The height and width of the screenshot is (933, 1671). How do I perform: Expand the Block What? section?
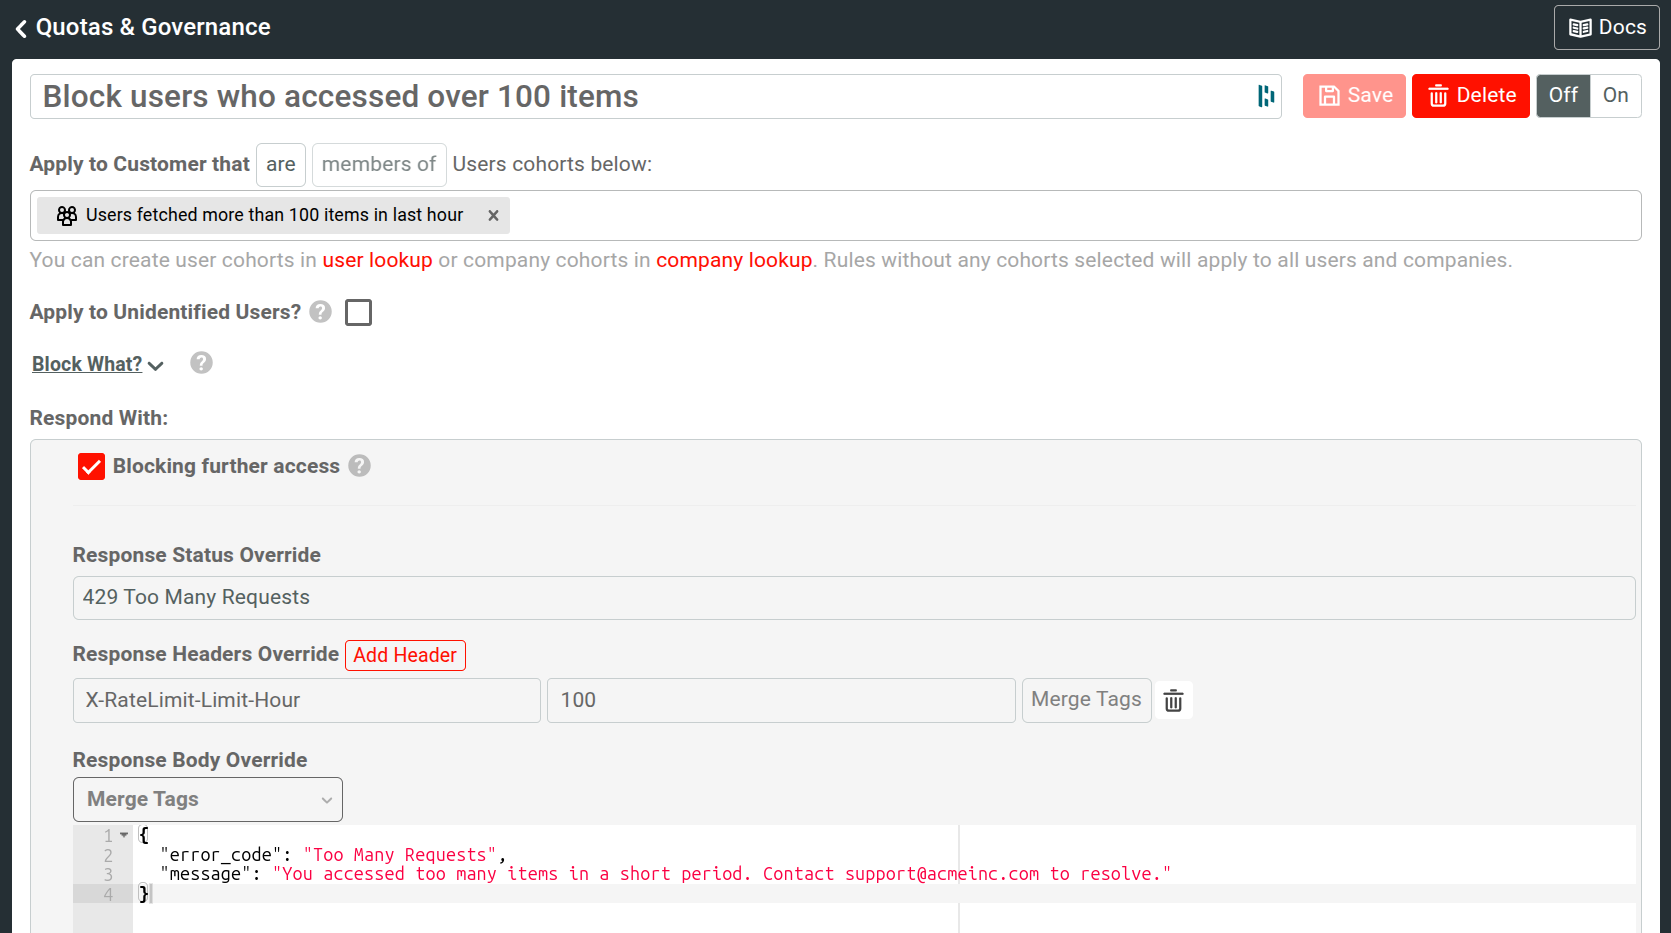click(97, 364)
